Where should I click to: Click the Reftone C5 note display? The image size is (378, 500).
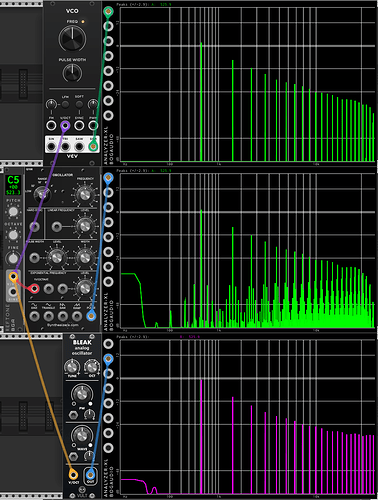coord(14,185)
